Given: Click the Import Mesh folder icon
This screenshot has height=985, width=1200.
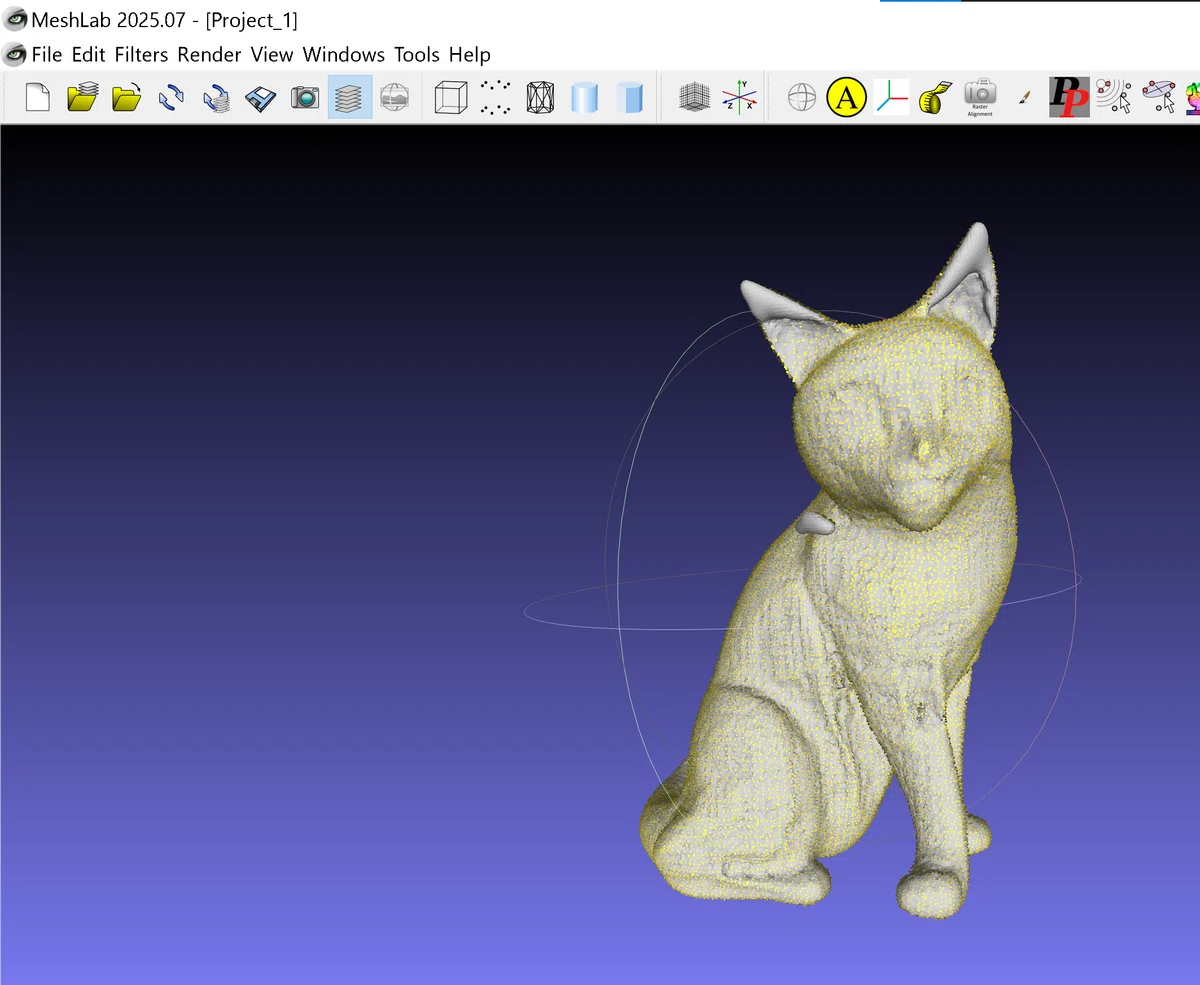Looking at the screenshot, I should pyautogui.click(x=126, y=97).
